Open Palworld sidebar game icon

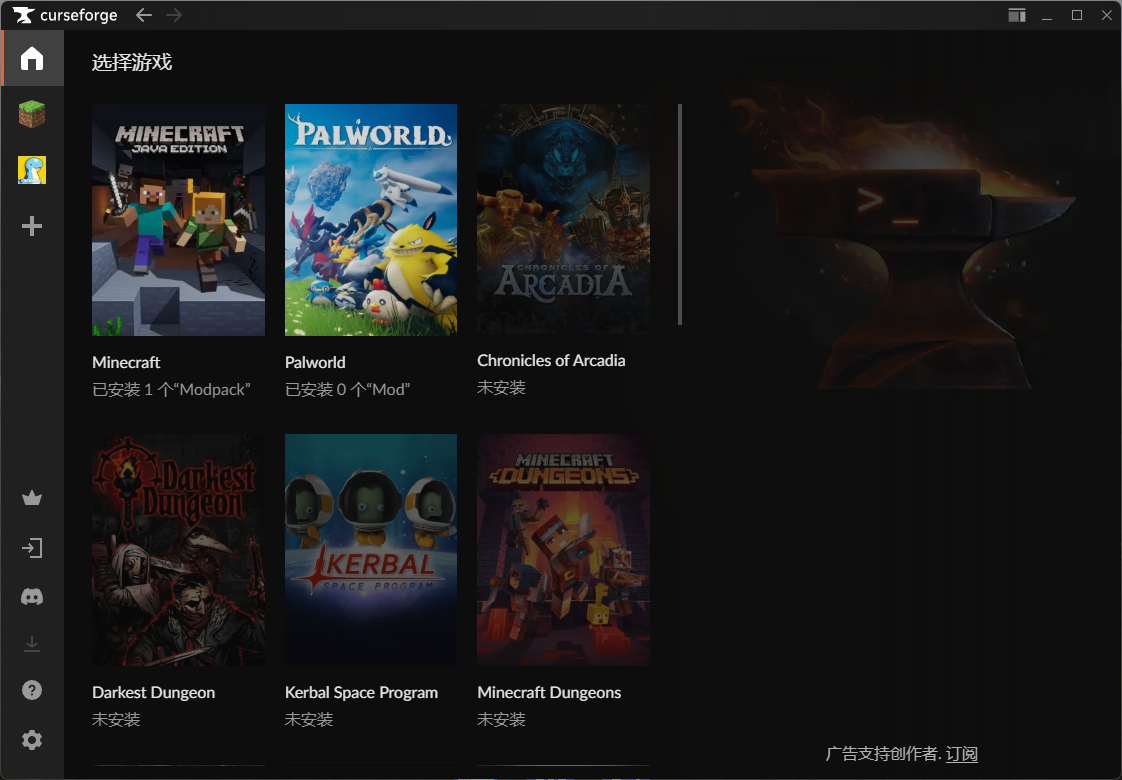32,170
